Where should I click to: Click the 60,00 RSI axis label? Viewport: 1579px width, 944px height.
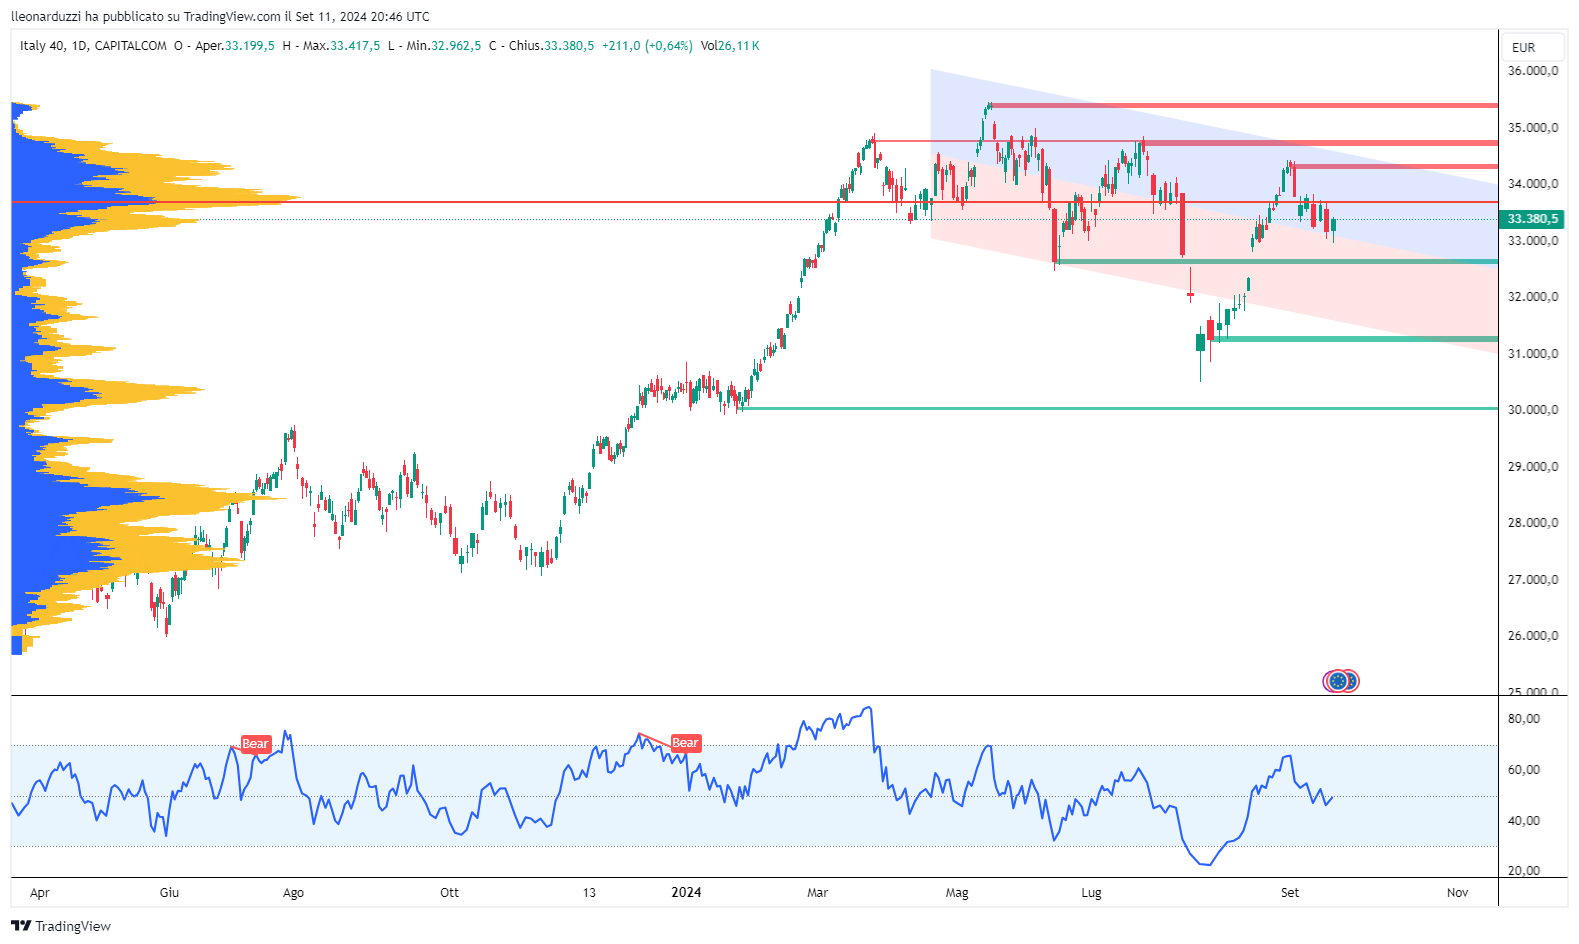tap(1524, 770)
